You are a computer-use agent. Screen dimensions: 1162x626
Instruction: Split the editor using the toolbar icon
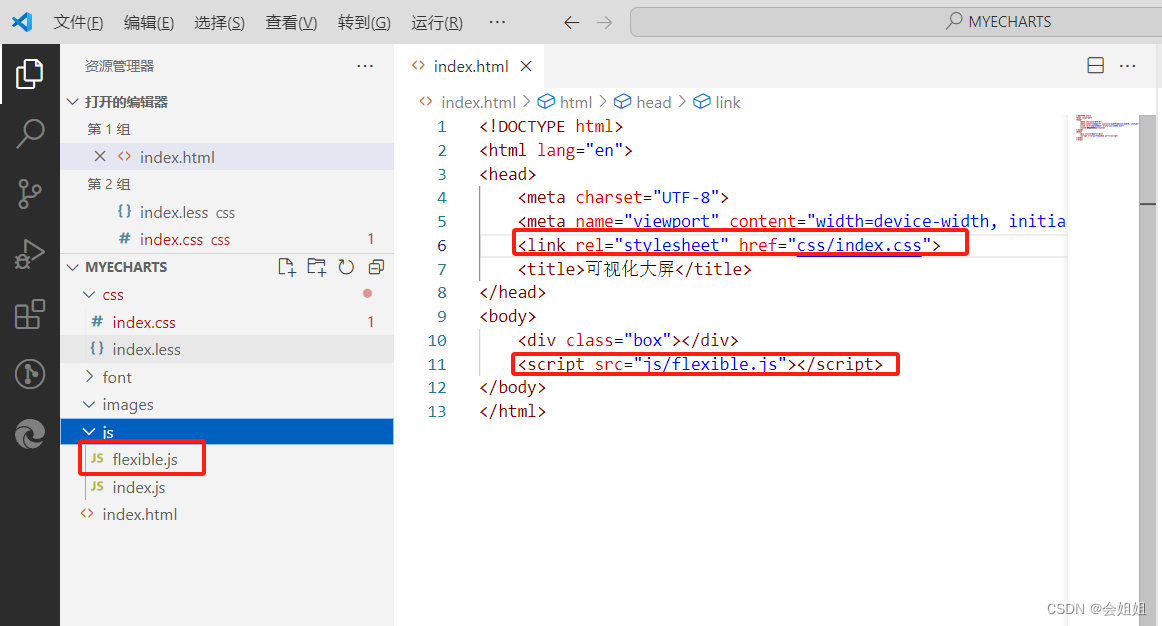(x=1095, y=64)
